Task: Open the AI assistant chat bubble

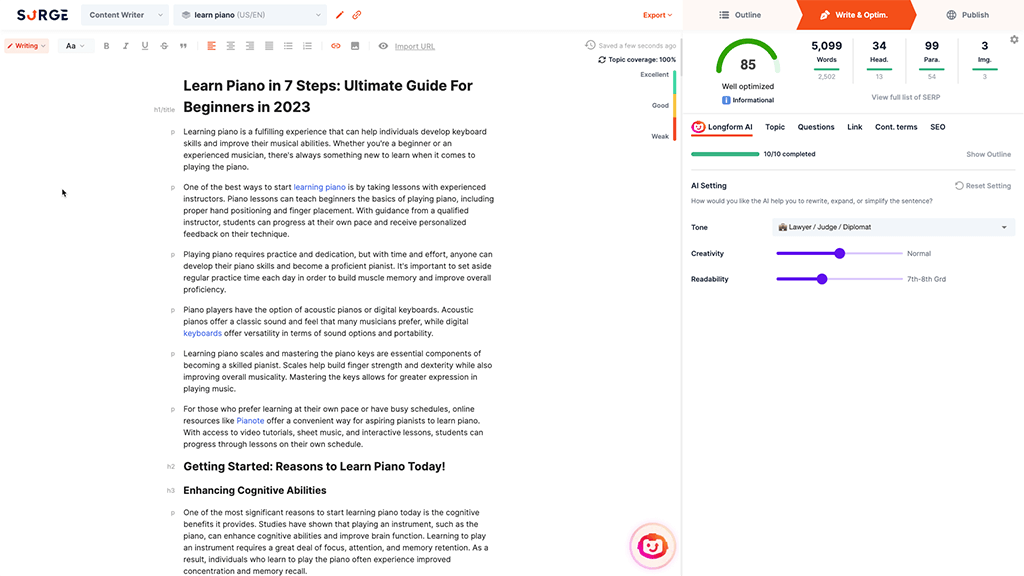Action: (x=652, y=546)
